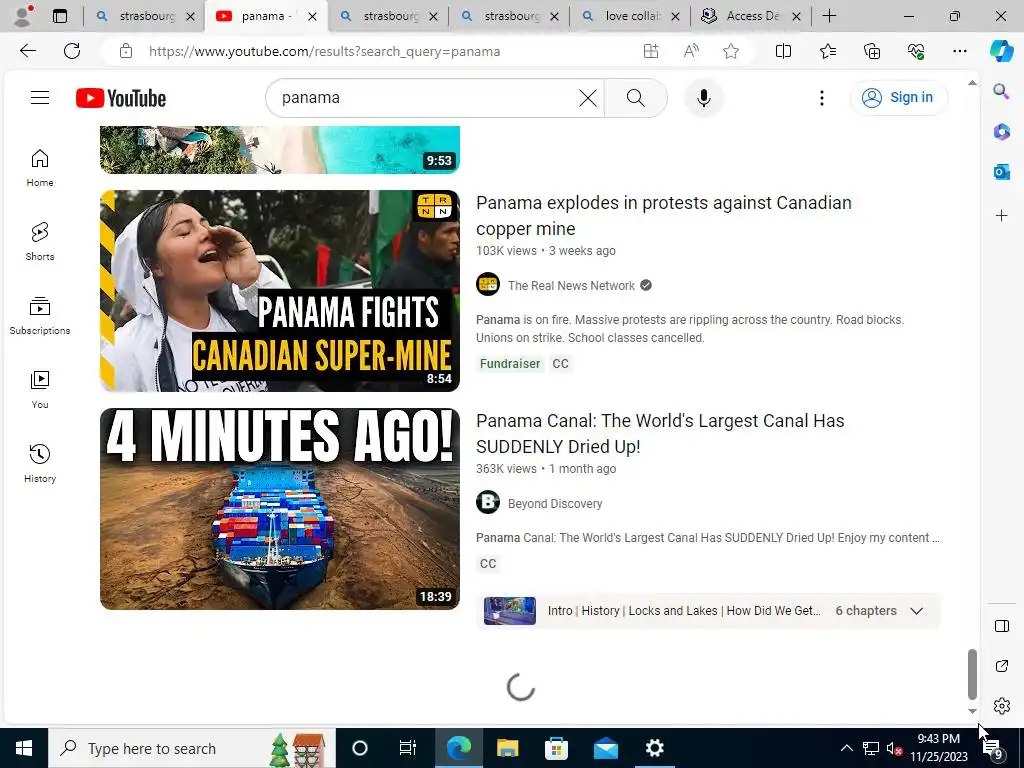Open Edge Settings and more menu
1024x768 pixels.
coord(959,51)
